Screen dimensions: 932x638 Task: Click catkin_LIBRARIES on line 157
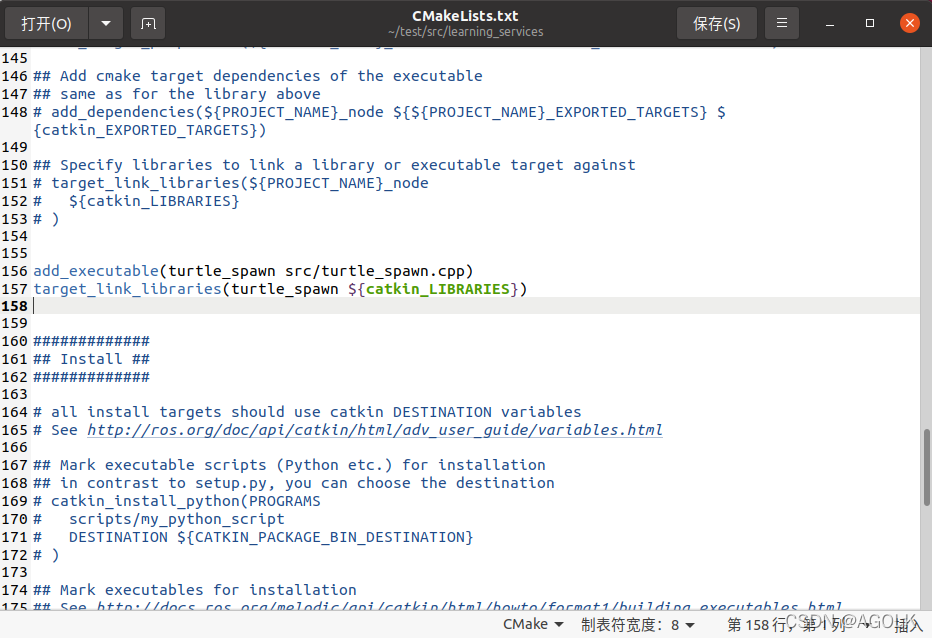tap(437, 289)
